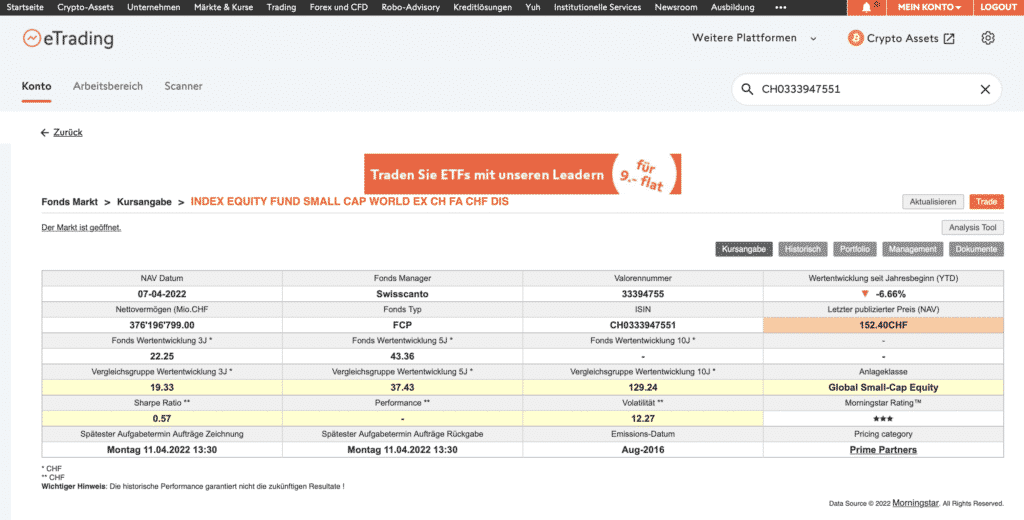Open the Analysis Tool
Viewport: 1024px width, 520px height.
click(972, 228)
